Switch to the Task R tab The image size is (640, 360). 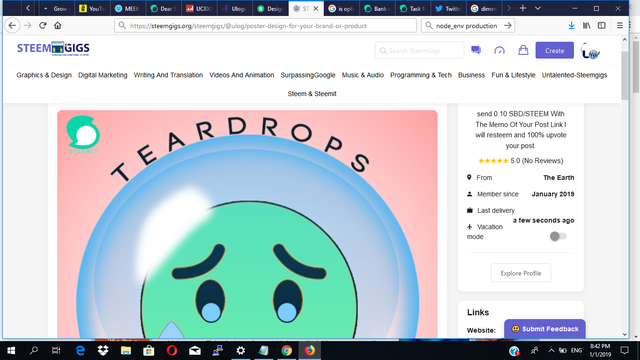(412, 9)
